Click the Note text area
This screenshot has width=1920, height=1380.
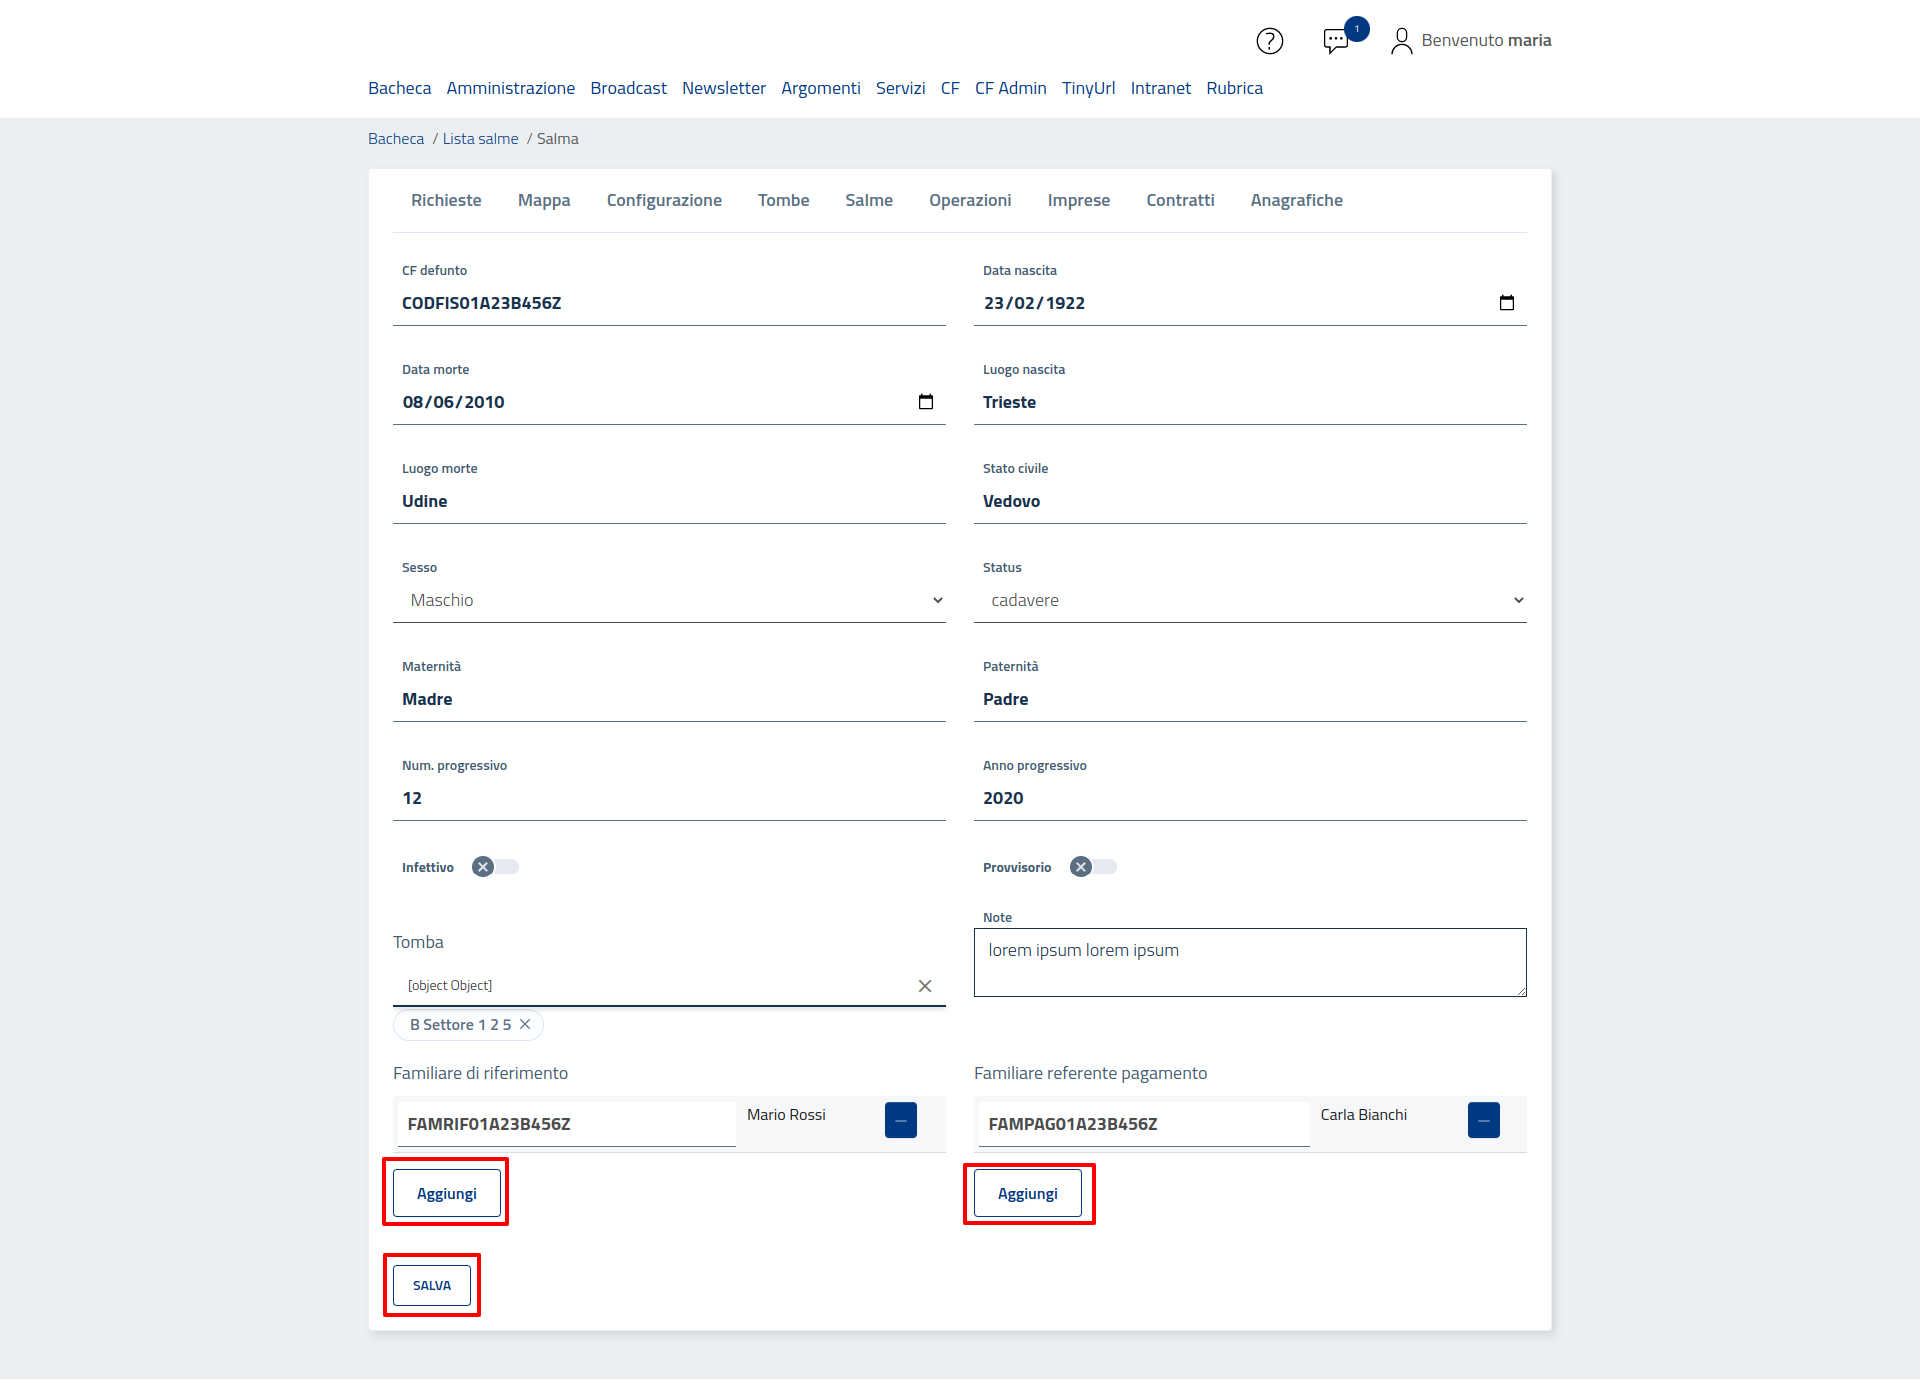(x=1250, y=962)
